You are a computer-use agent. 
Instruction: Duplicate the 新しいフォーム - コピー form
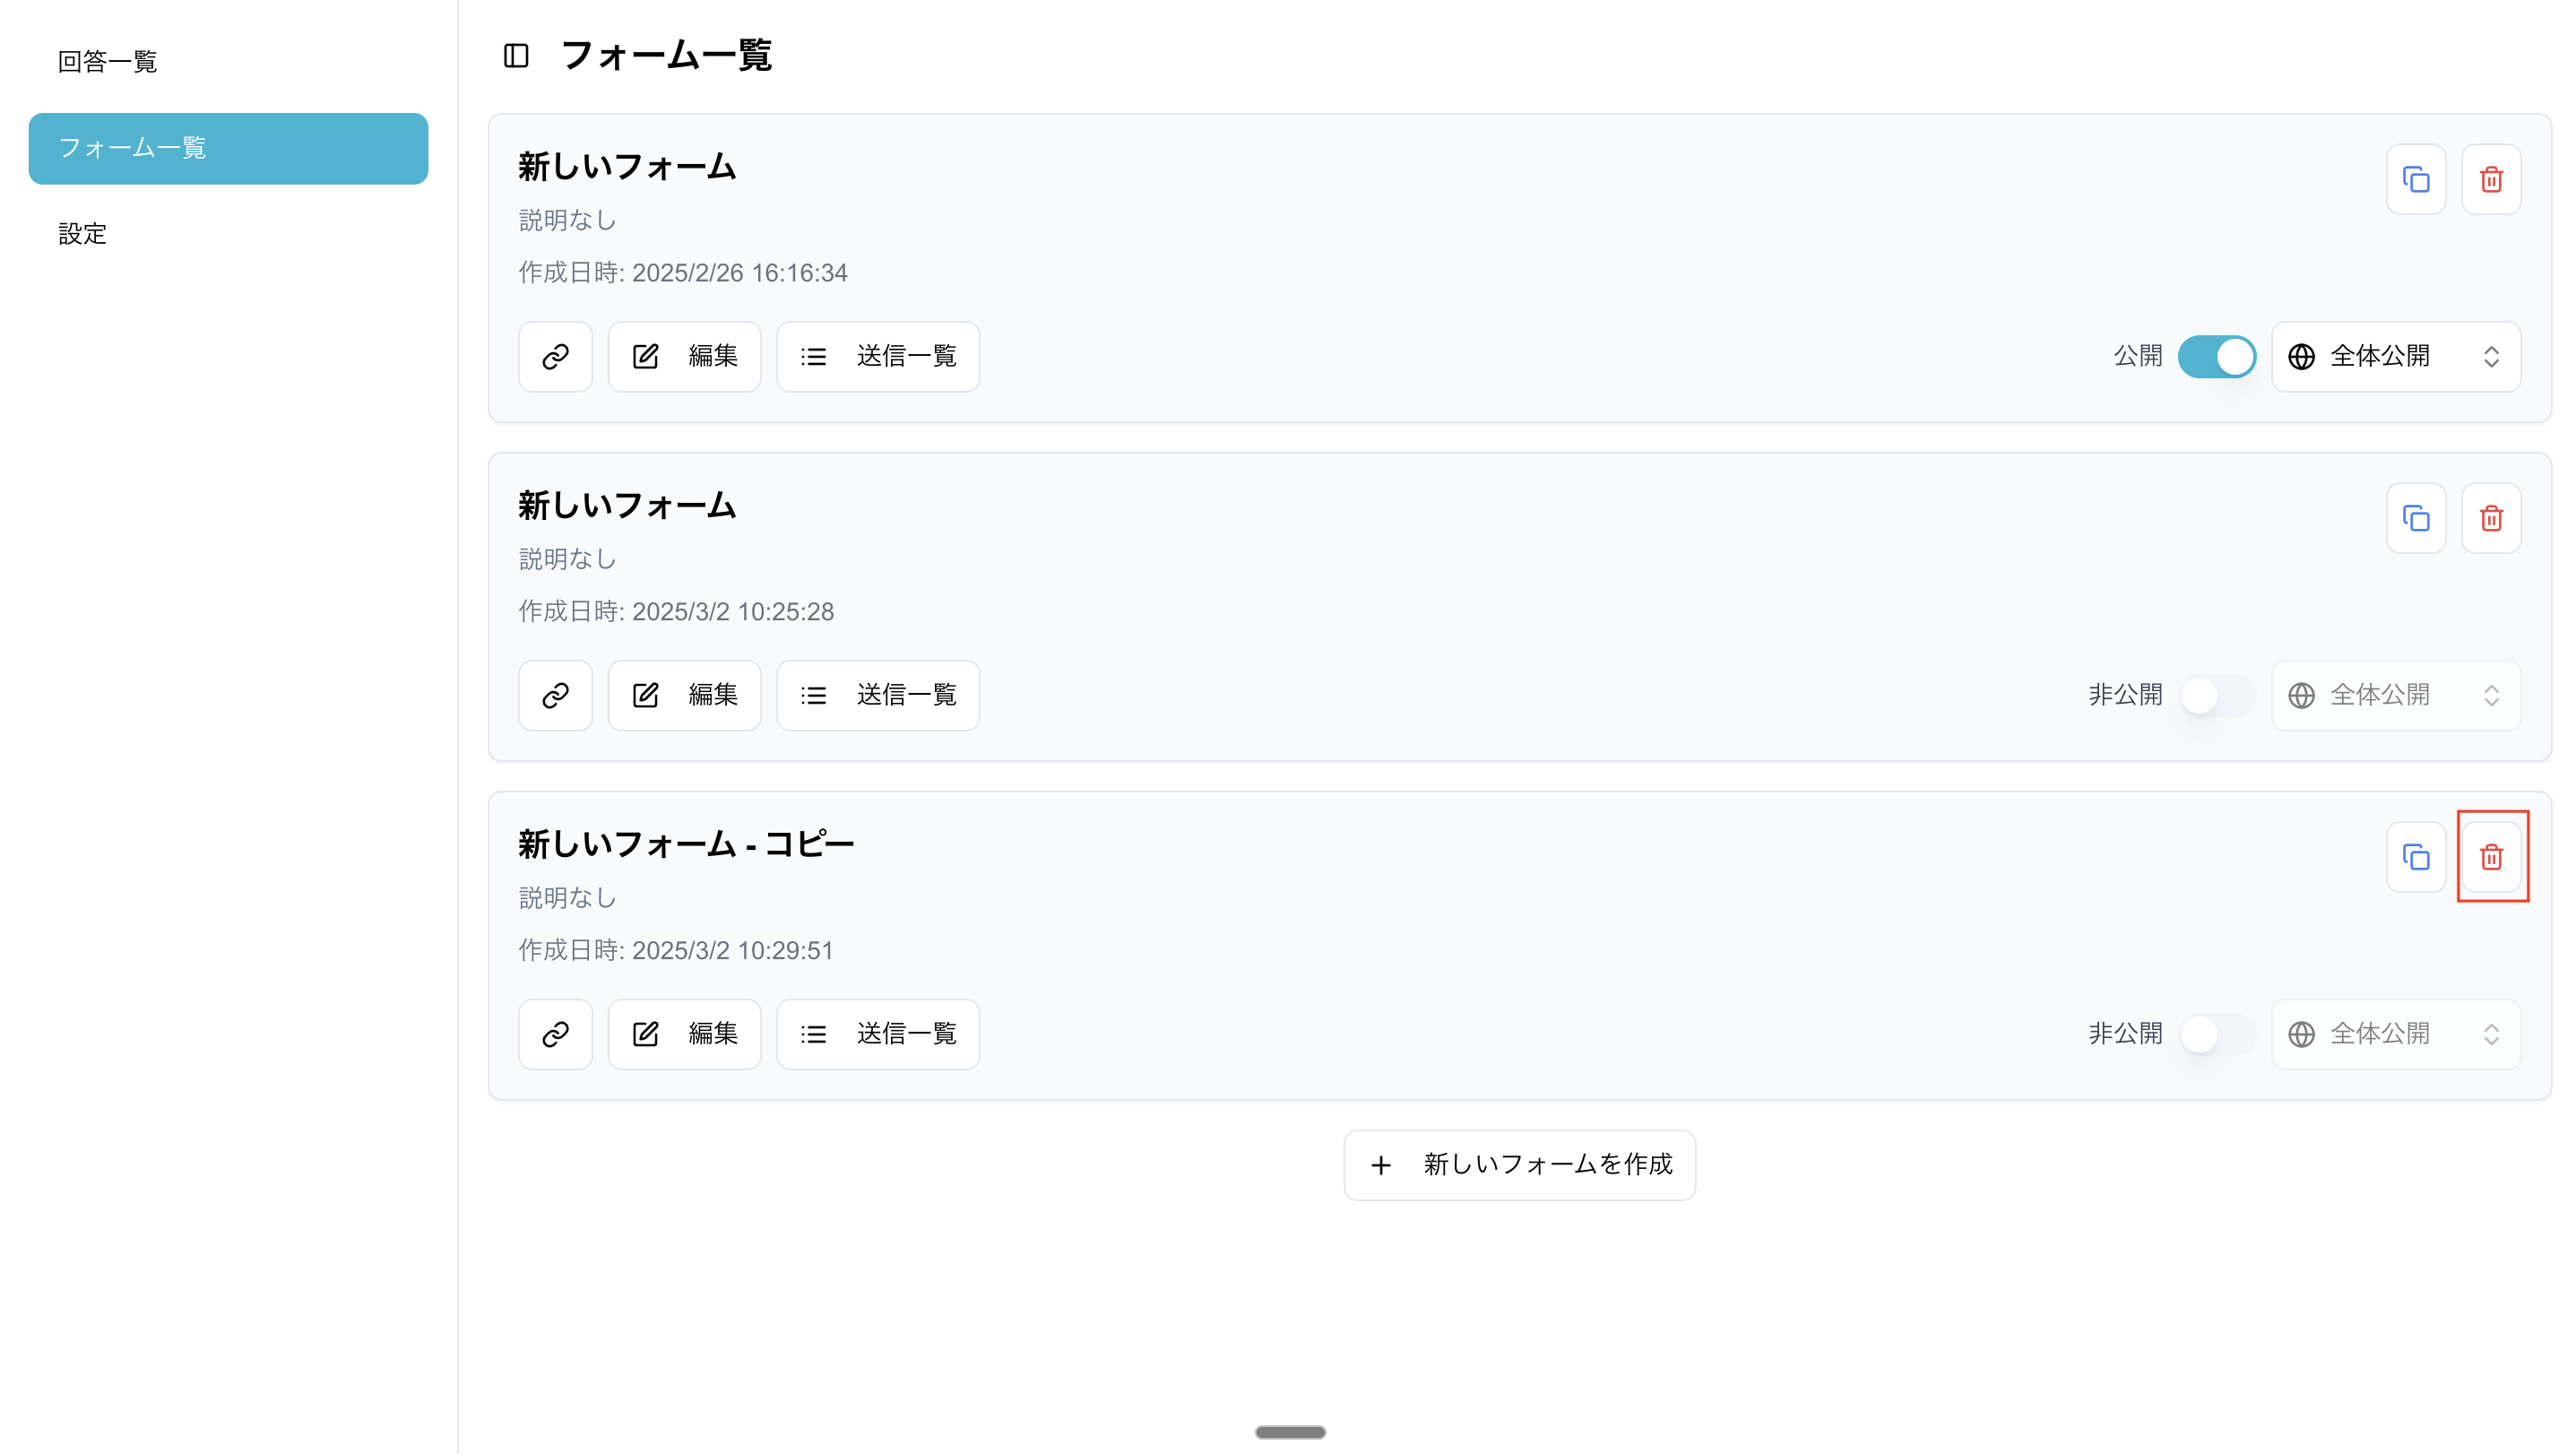click(x=2415, y=857)
